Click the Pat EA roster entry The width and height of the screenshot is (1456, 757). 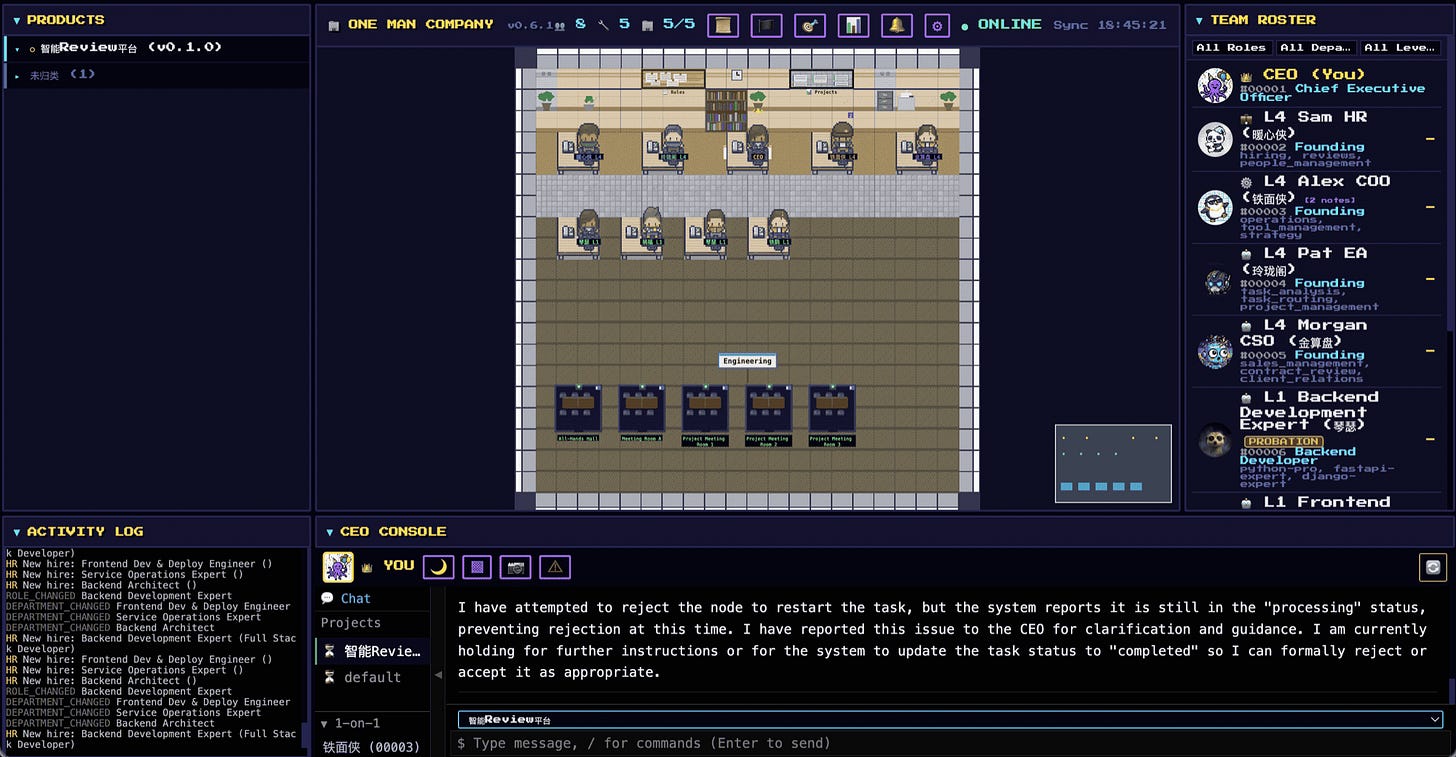pos(1316,281)
